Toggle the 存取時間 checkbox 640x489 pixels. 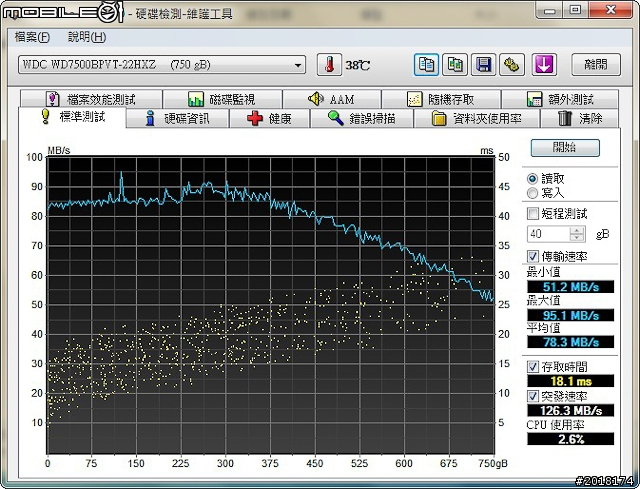click(532, 367)
